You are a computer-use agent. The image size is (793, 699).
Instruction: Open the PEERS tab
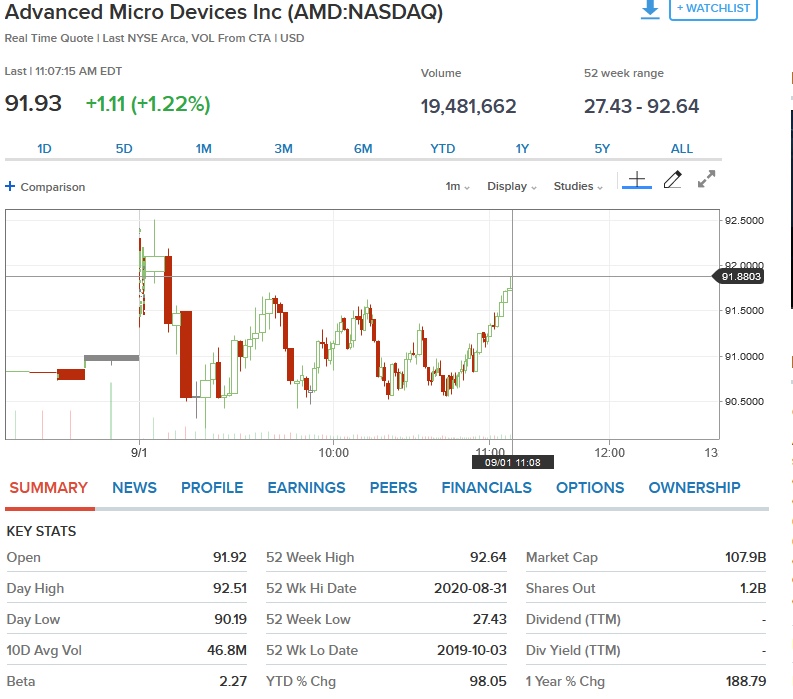pyautogui.click(x=393, y=488)
